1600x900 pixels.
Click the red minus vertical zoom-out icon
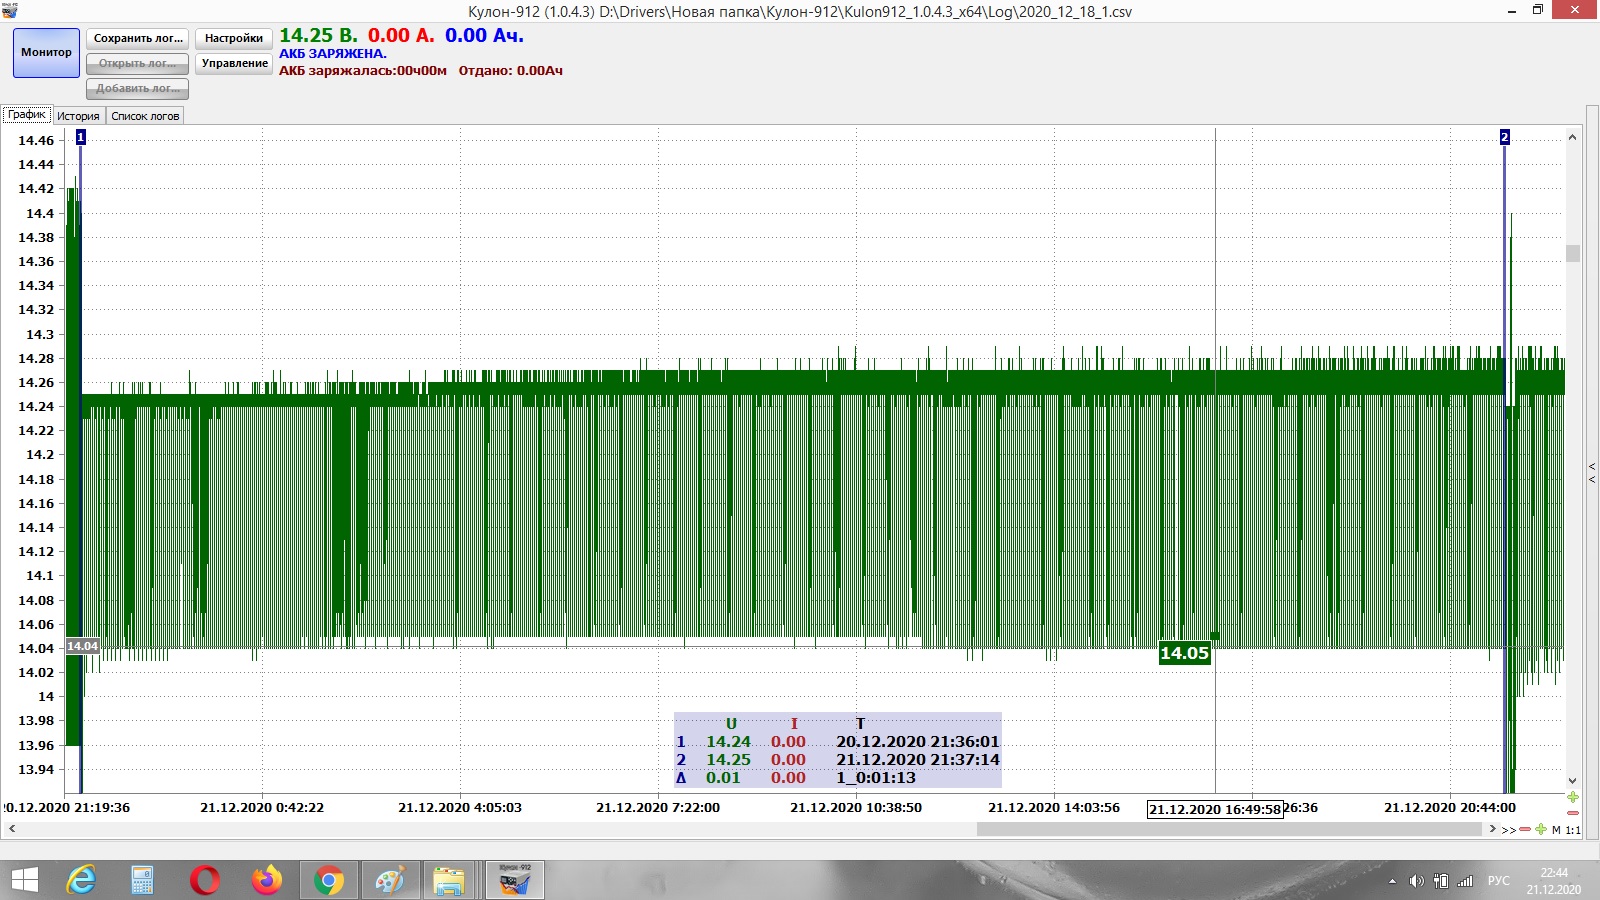[x=1573, y=813]
